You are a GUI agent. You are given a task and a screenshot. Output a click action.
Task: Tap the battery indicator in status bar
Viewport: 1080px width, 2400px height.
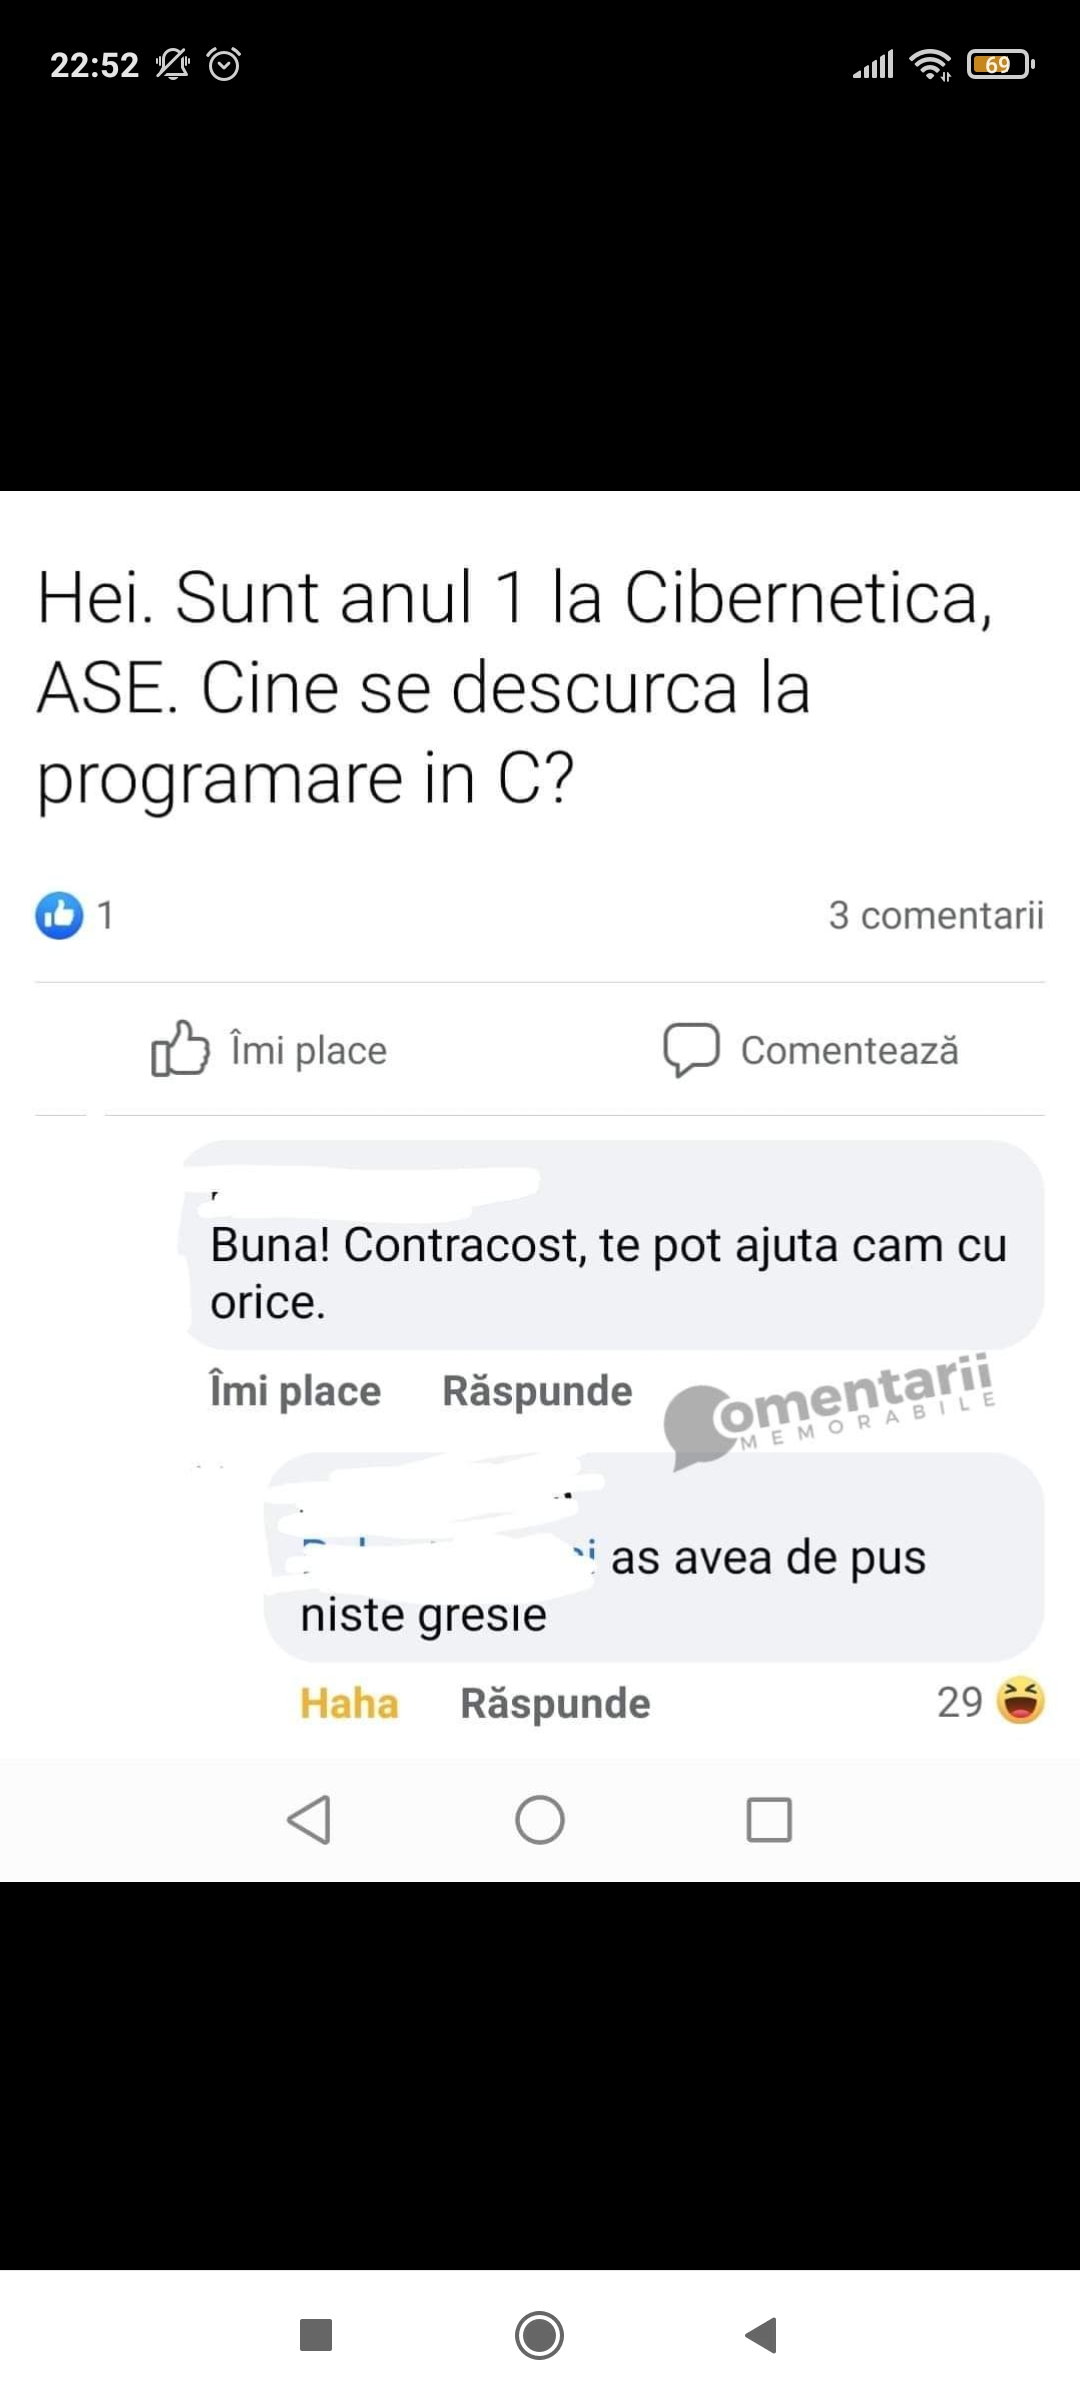1000,65
